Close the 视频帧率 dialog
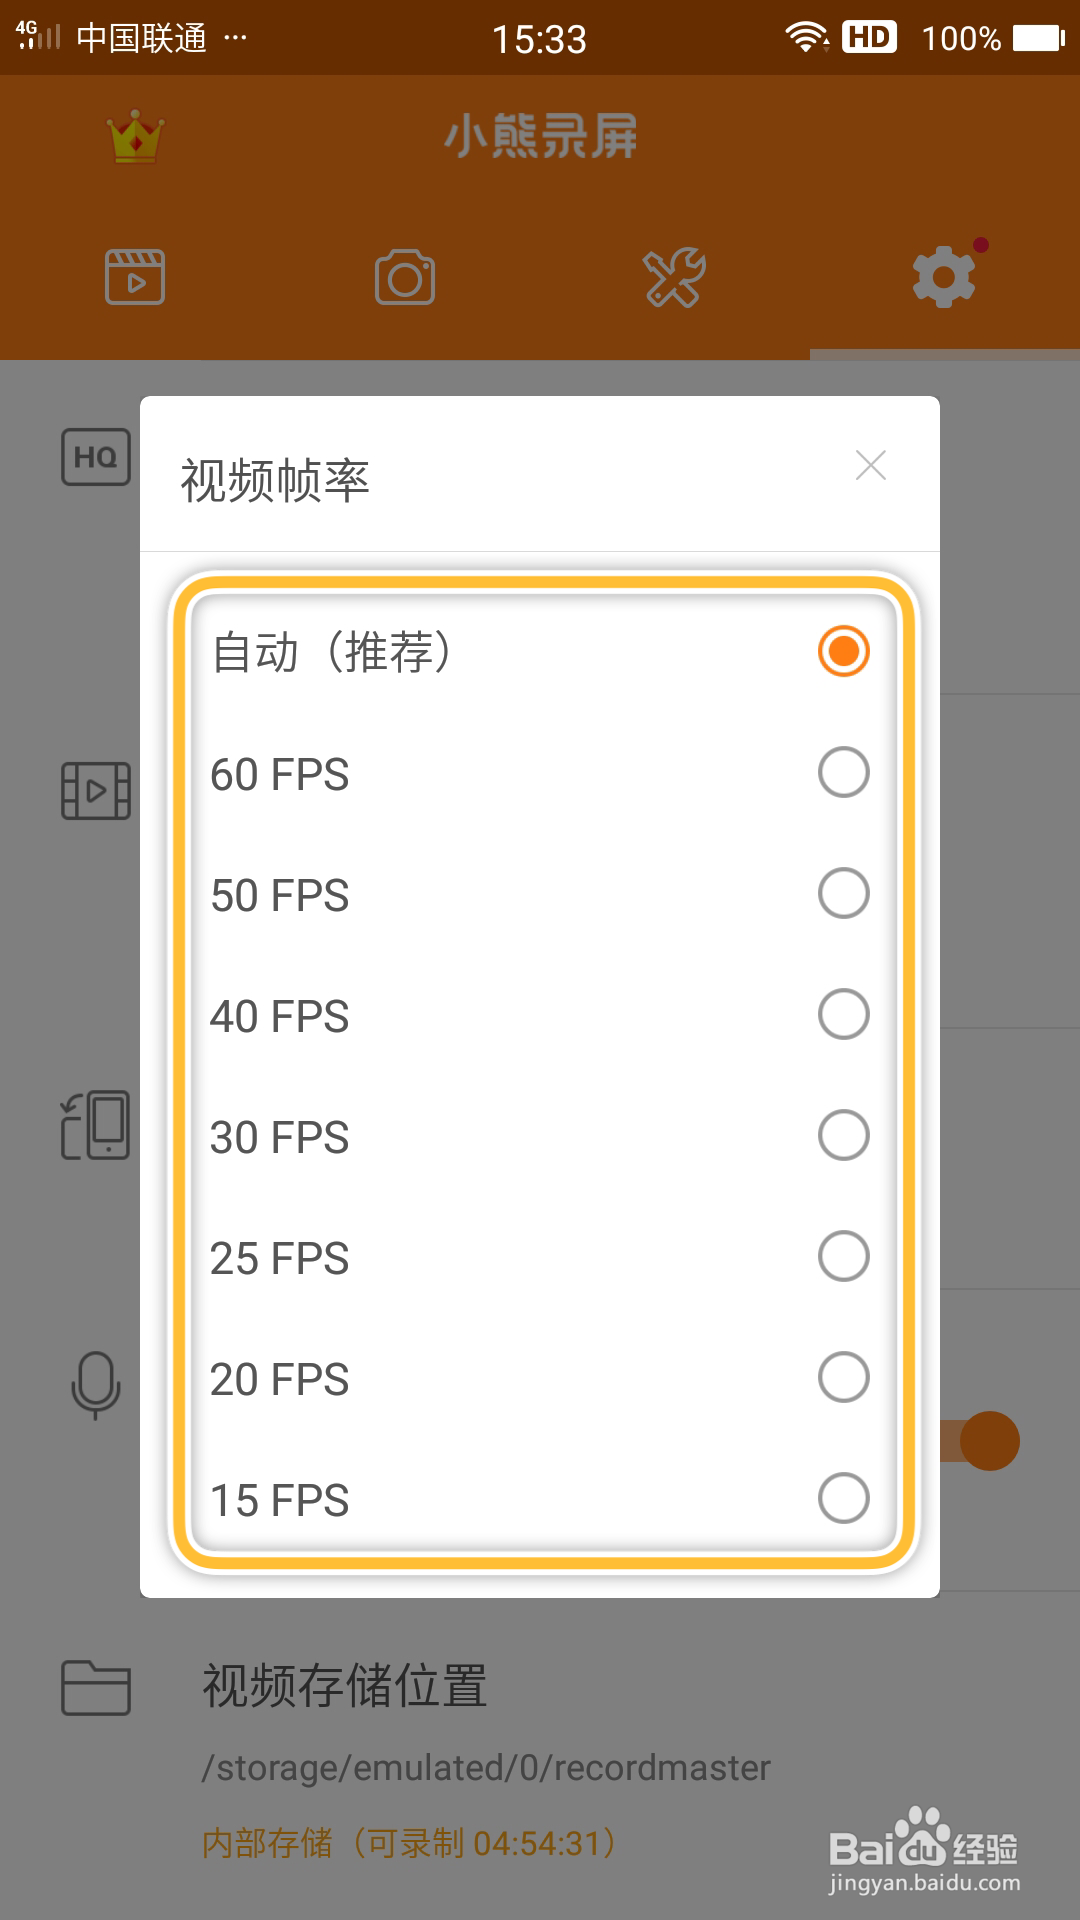1080x1920 pixels. point(871,465)
